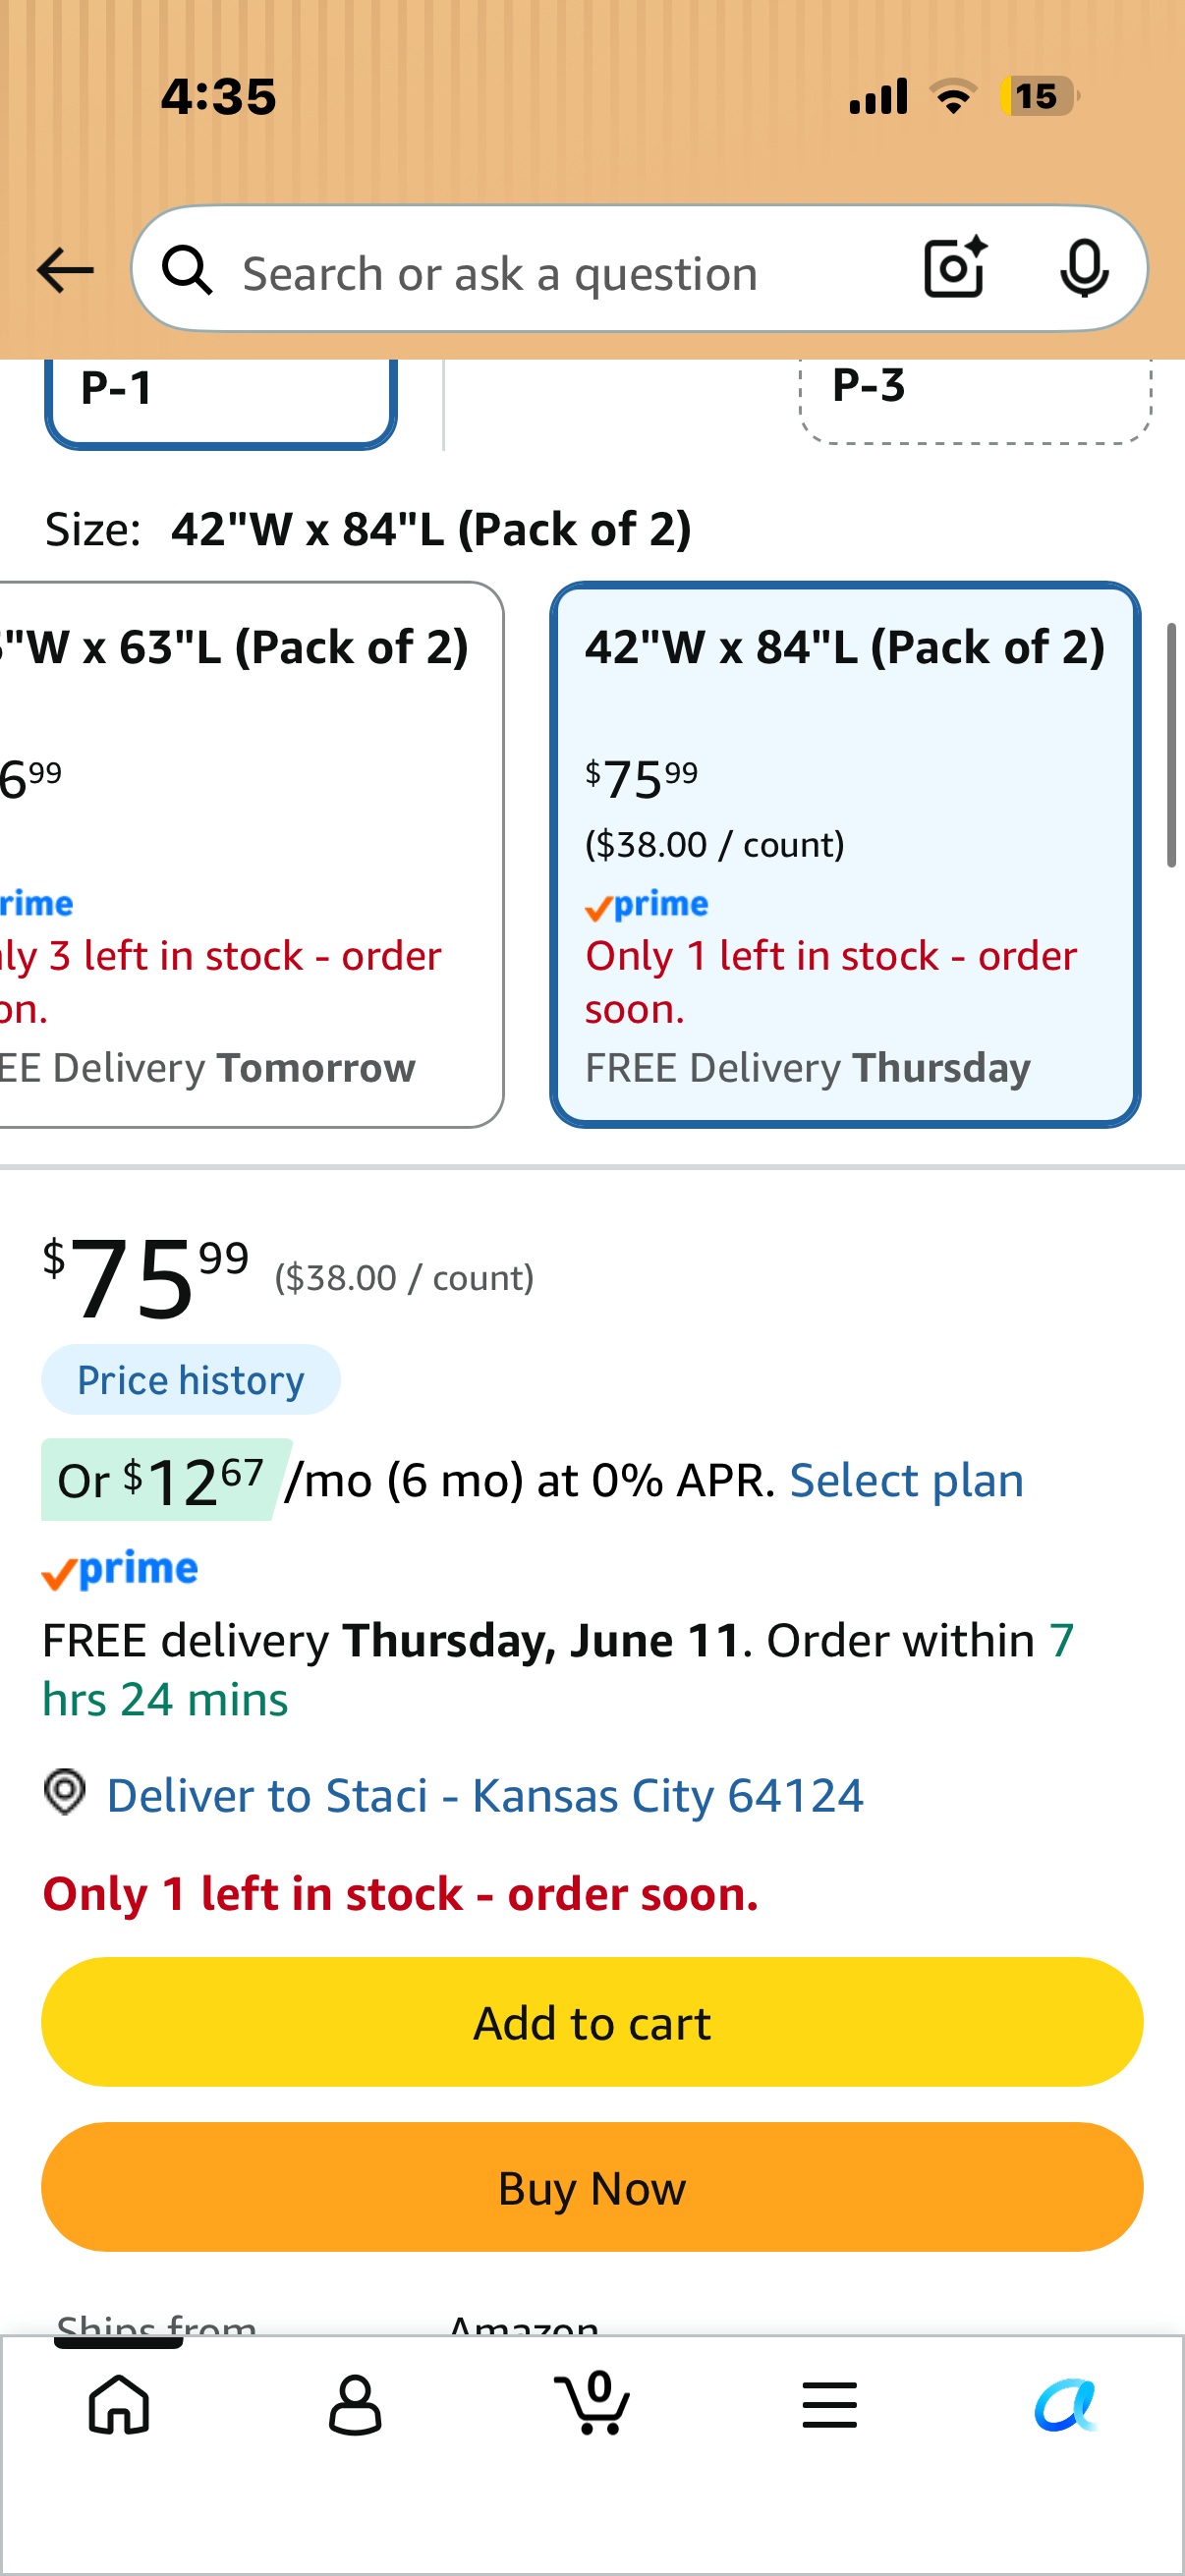
Task: Open the account profile icon
Action: (x=355, y=2404)
